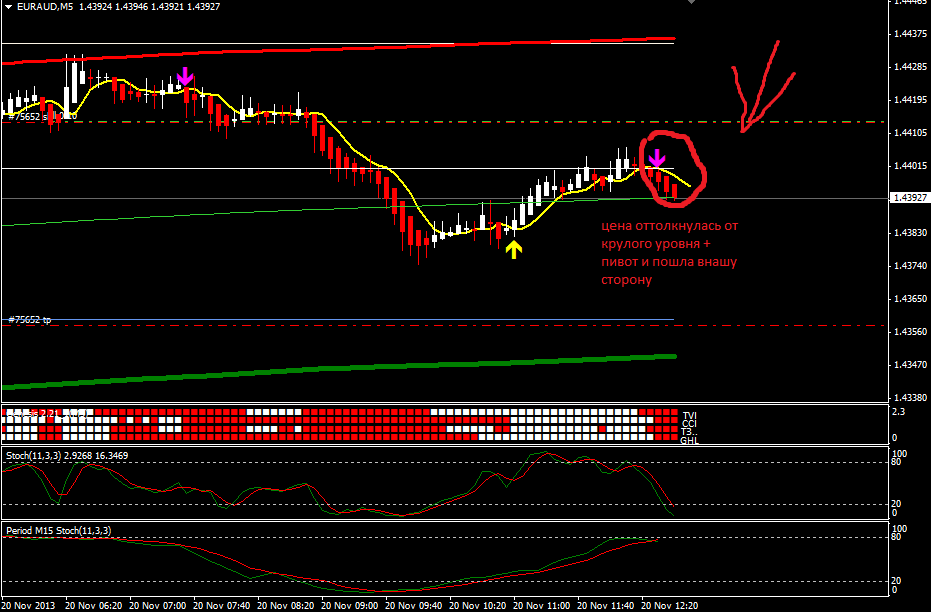Screen dimensions: 931x612
Task: Click time axis label 20 Nov 06:20
Action: coord(94,605)
